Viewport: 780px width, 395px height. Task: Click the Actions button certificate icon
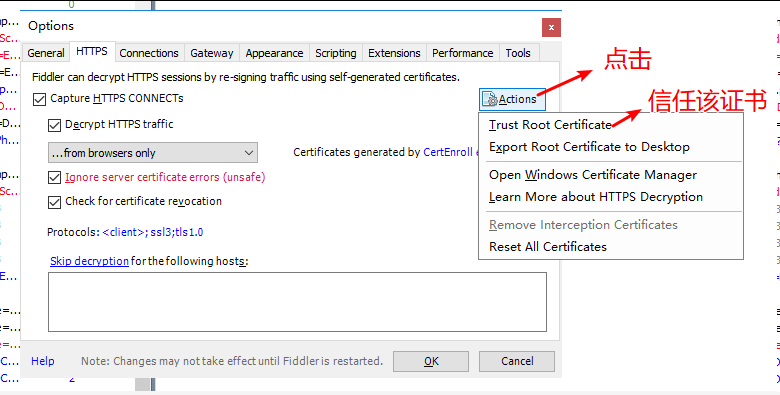(489, 99)
